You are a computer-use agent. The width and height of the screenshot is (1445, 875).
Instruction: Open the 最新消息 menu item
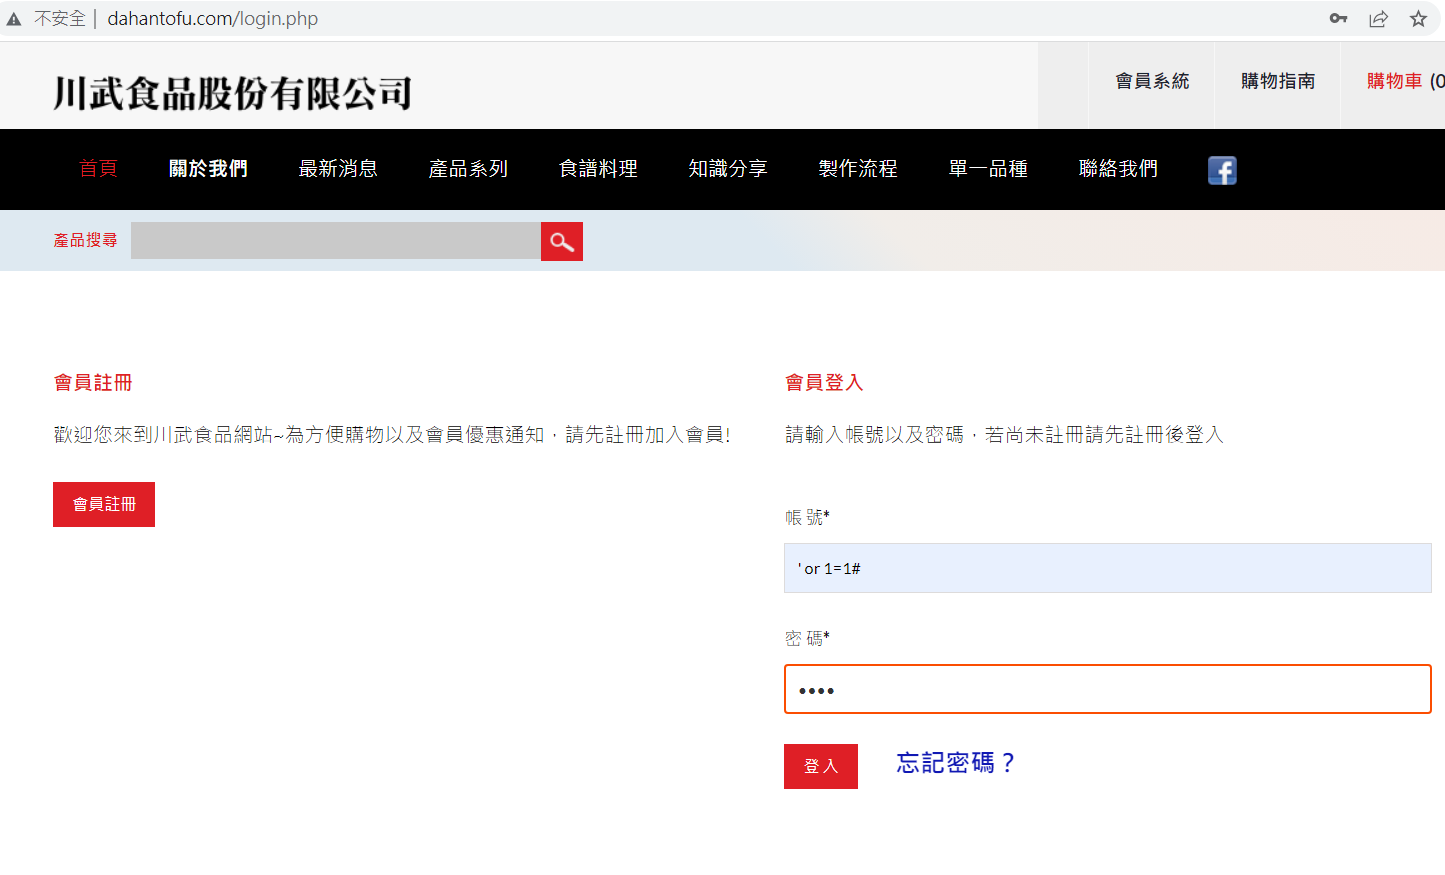pyautogui.click(x=338, y=168)
